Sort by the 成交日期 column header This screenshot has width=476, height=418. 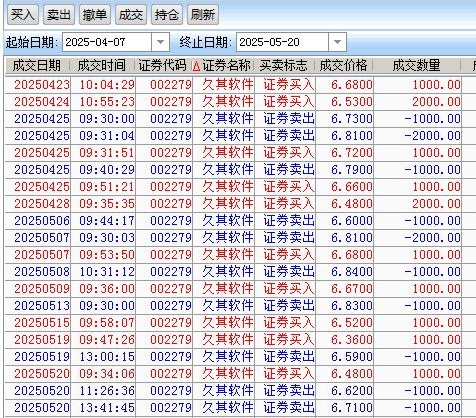pos(37,66)
